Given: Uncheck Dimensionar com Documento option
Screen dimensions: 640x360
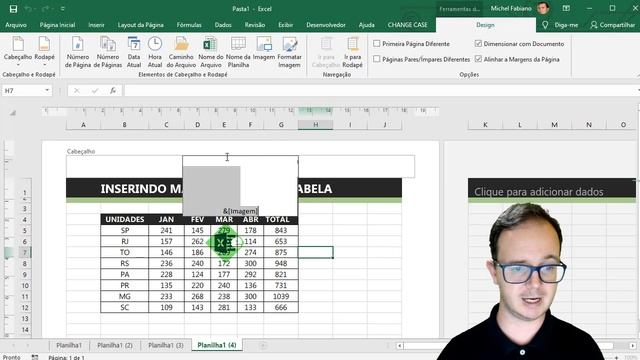Looking at the screenshot, I should click(478, 43).
